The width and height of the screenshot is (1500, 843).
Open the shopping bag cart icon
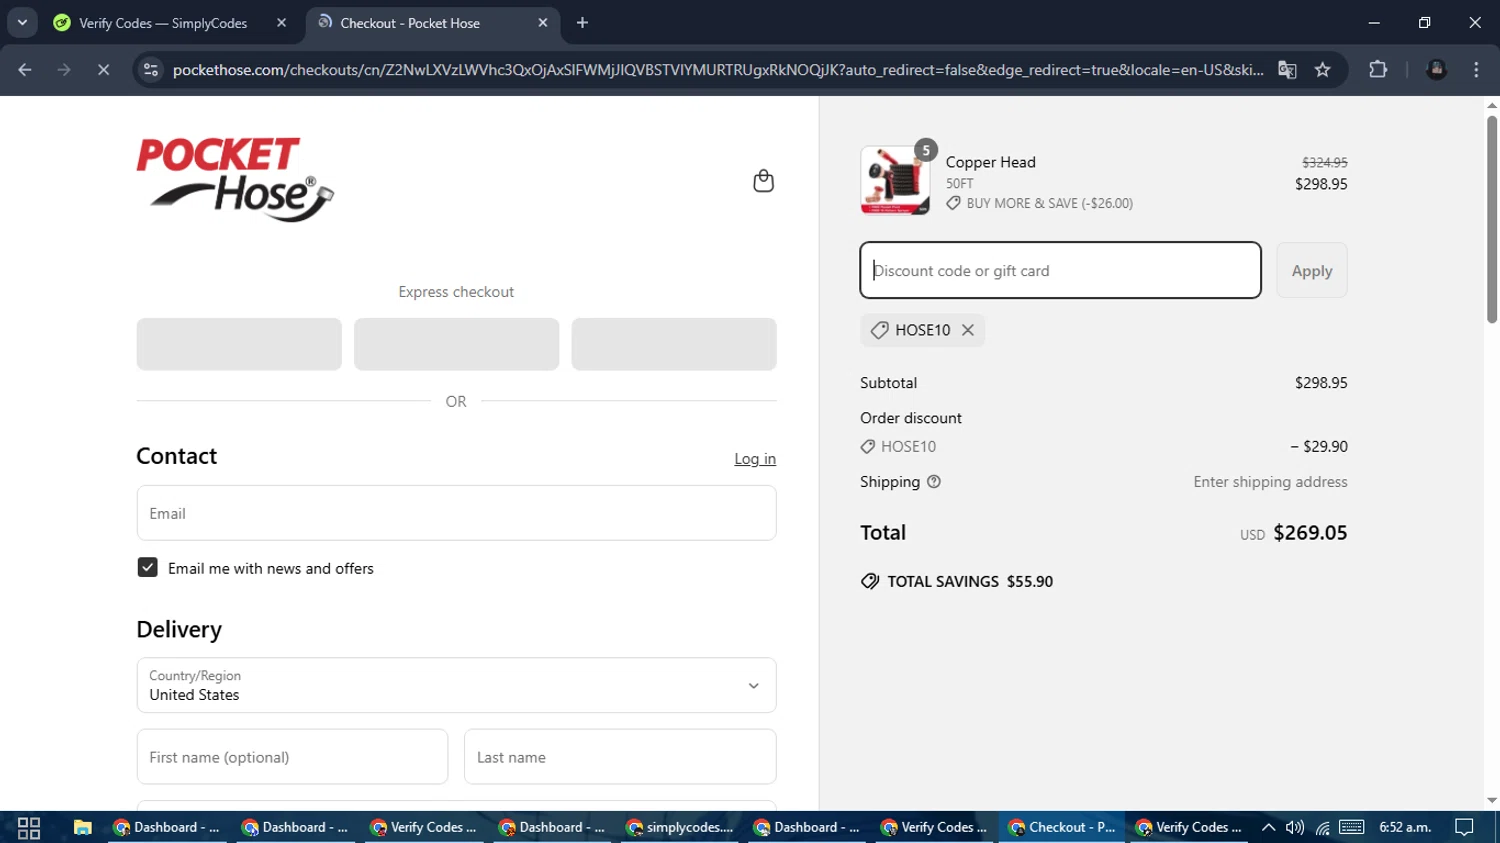[763, 180]
